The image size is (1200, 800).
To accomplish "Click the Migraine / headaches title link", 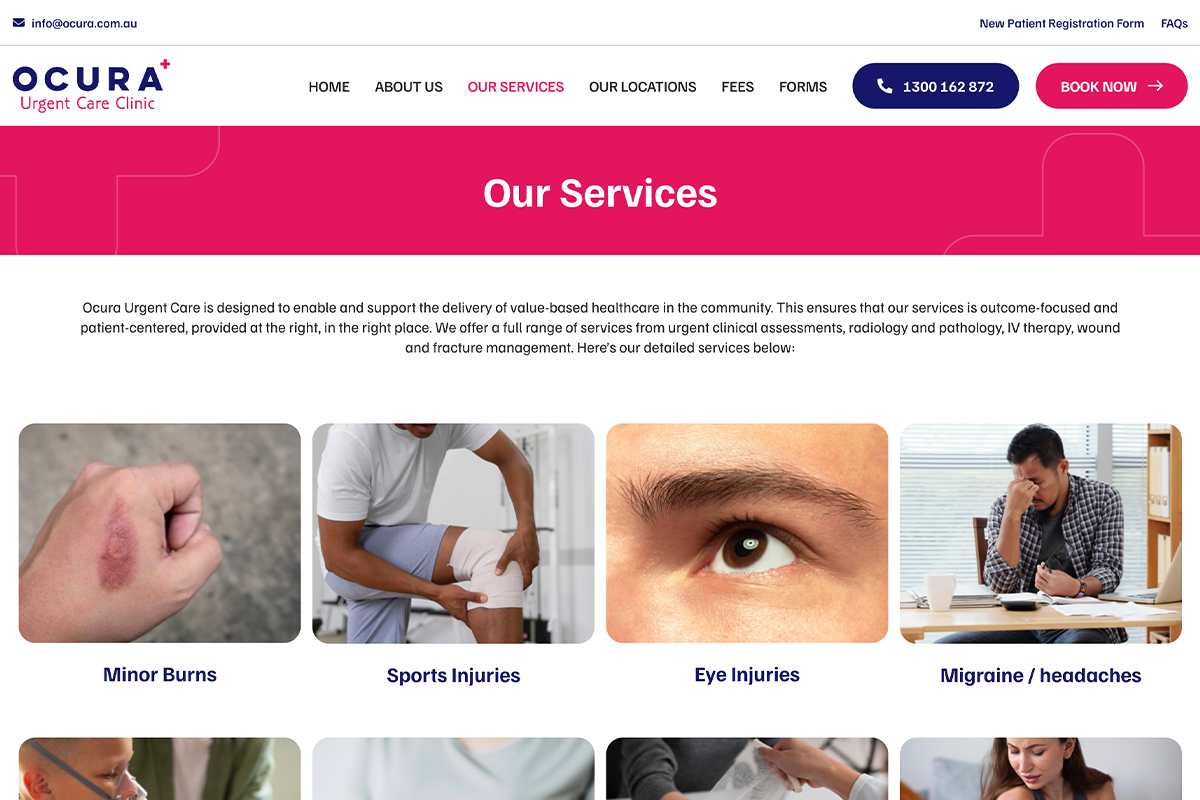I will (1041, 676).
